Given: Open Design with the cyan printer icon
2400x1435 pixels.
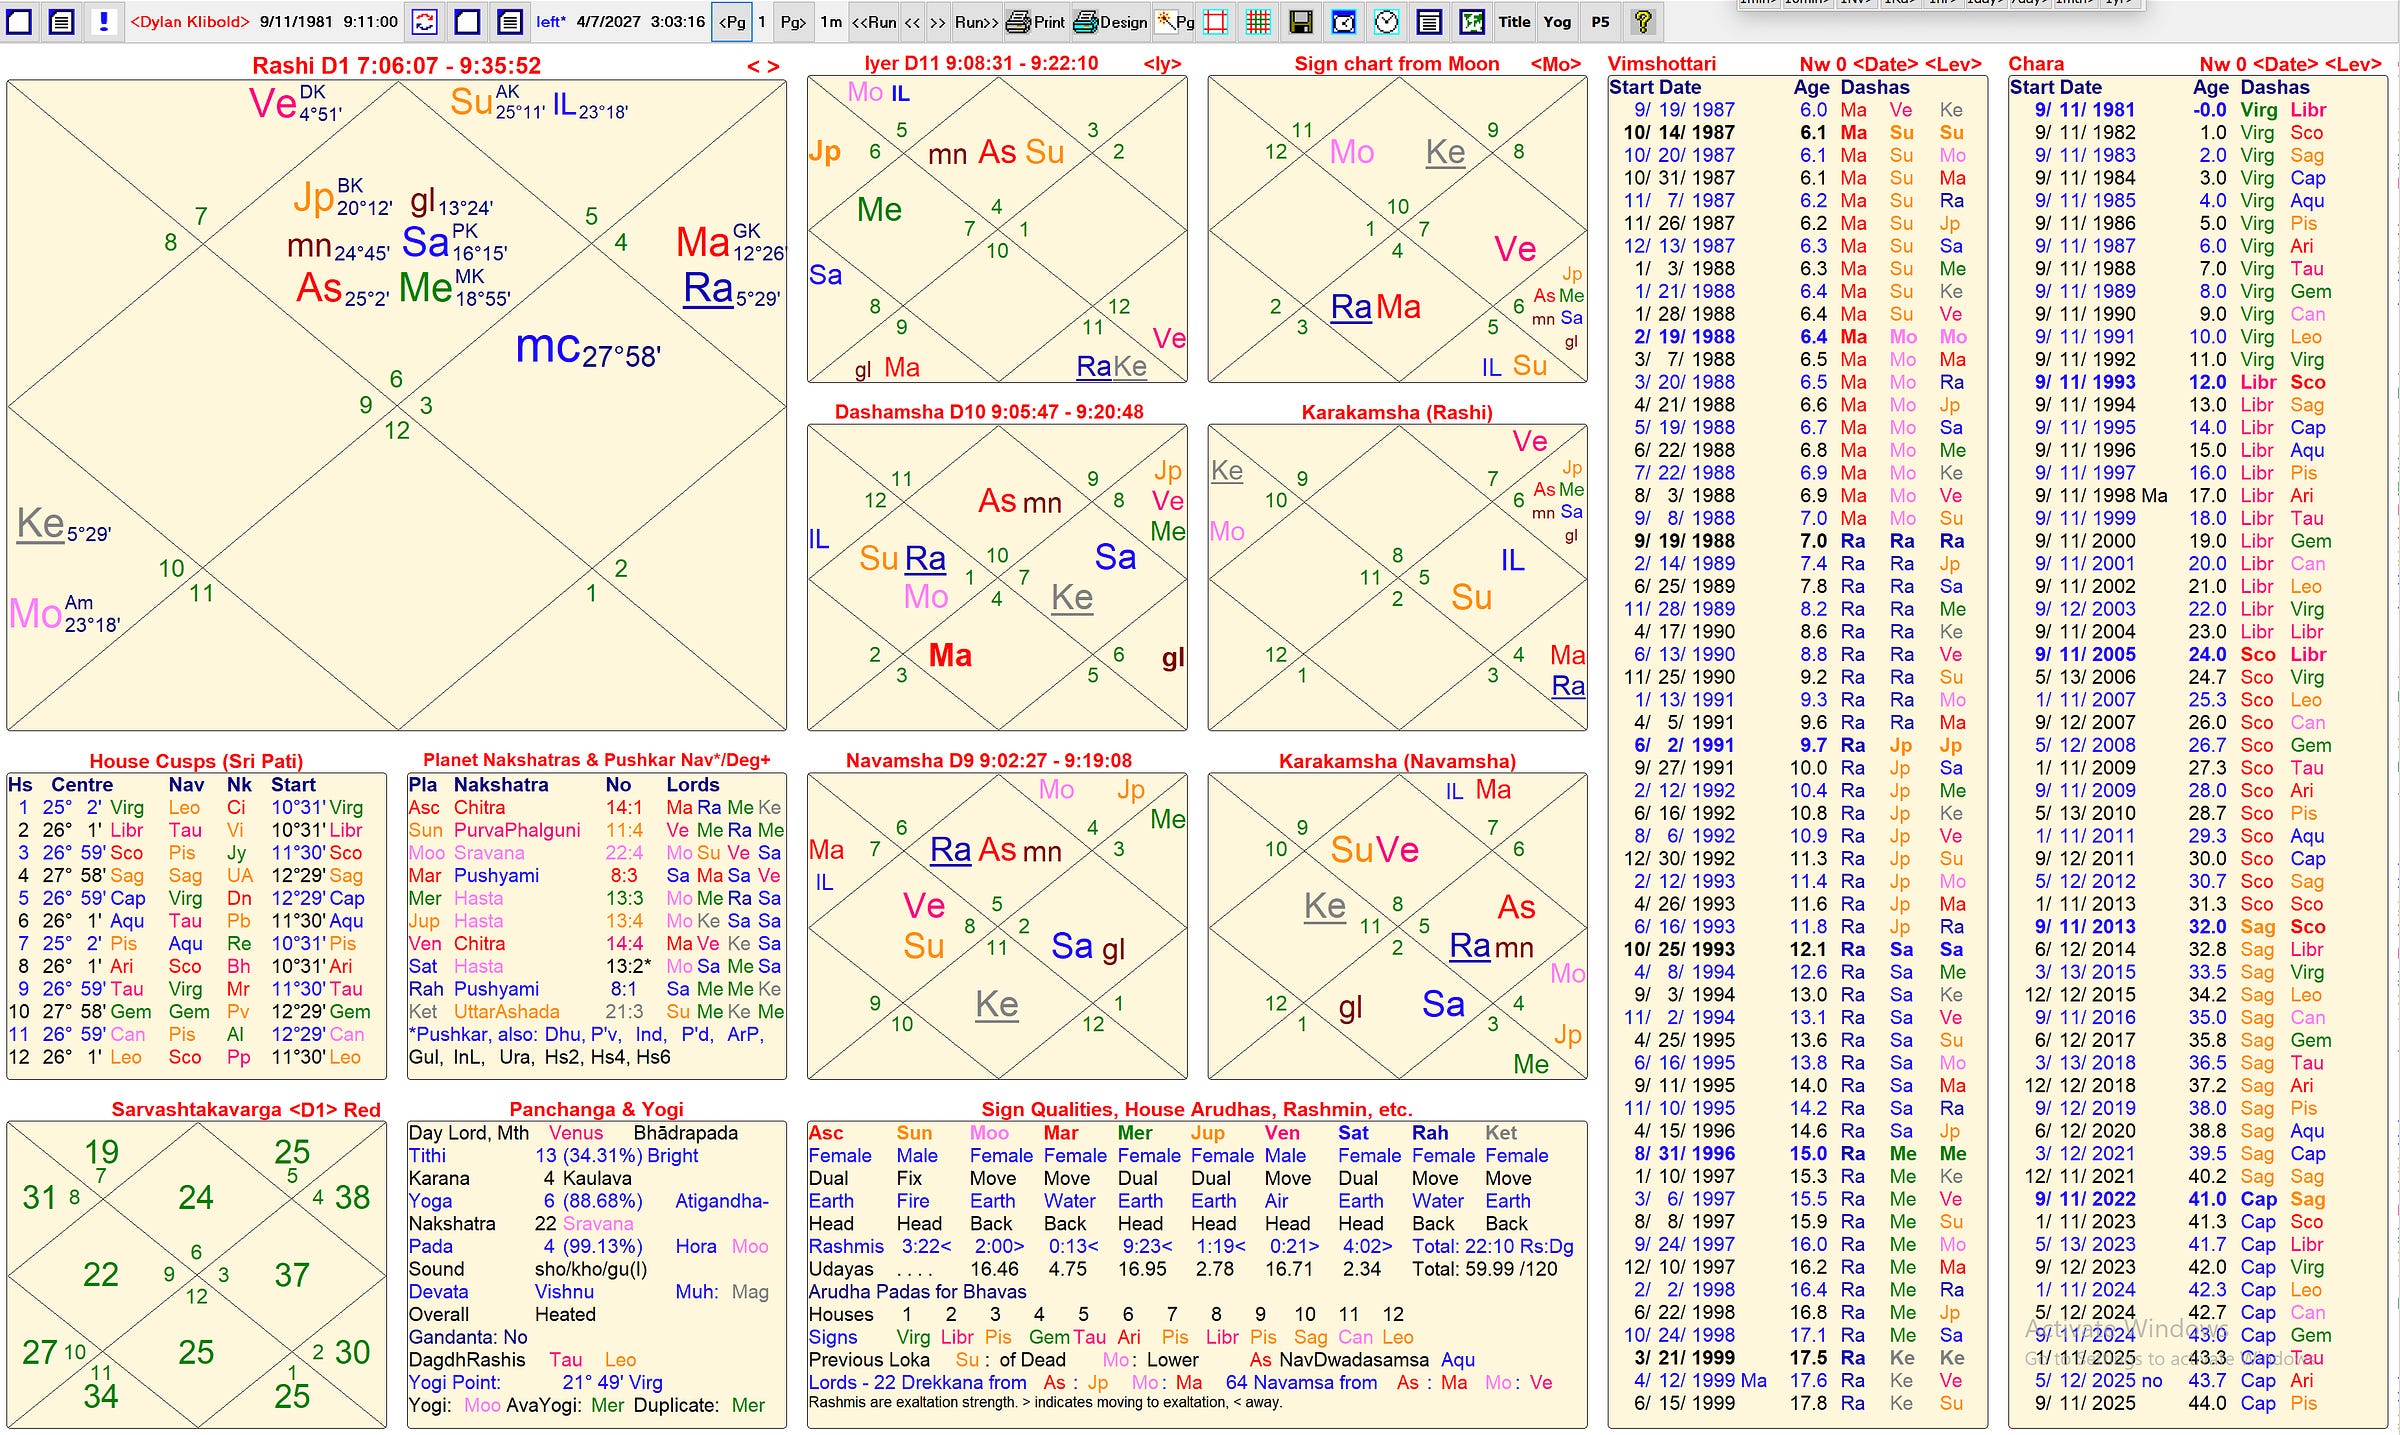Looking at the screenshot, I should (x=1110, y=21).
